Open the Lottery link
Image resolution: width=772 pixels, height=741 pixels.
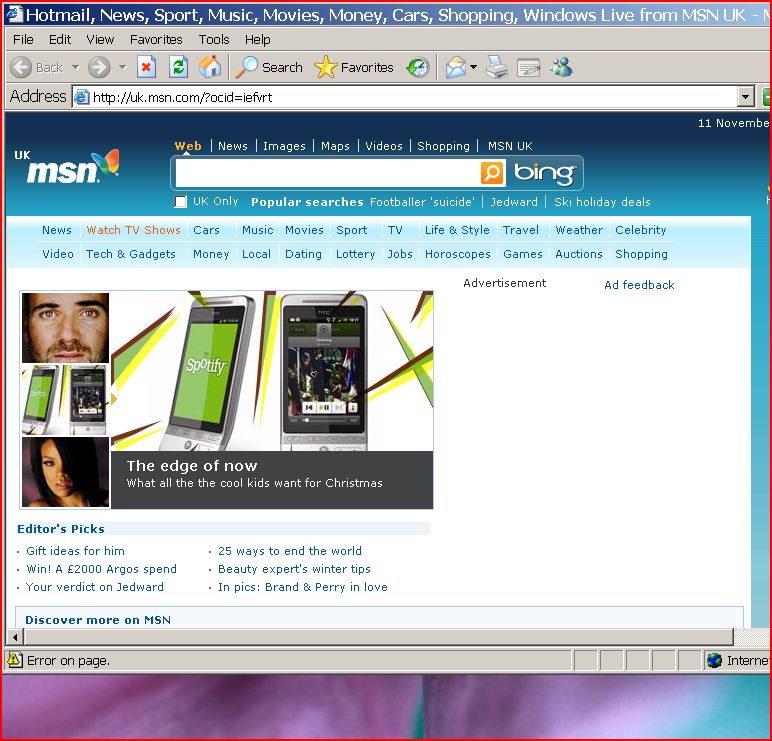(x=355, y=254)
